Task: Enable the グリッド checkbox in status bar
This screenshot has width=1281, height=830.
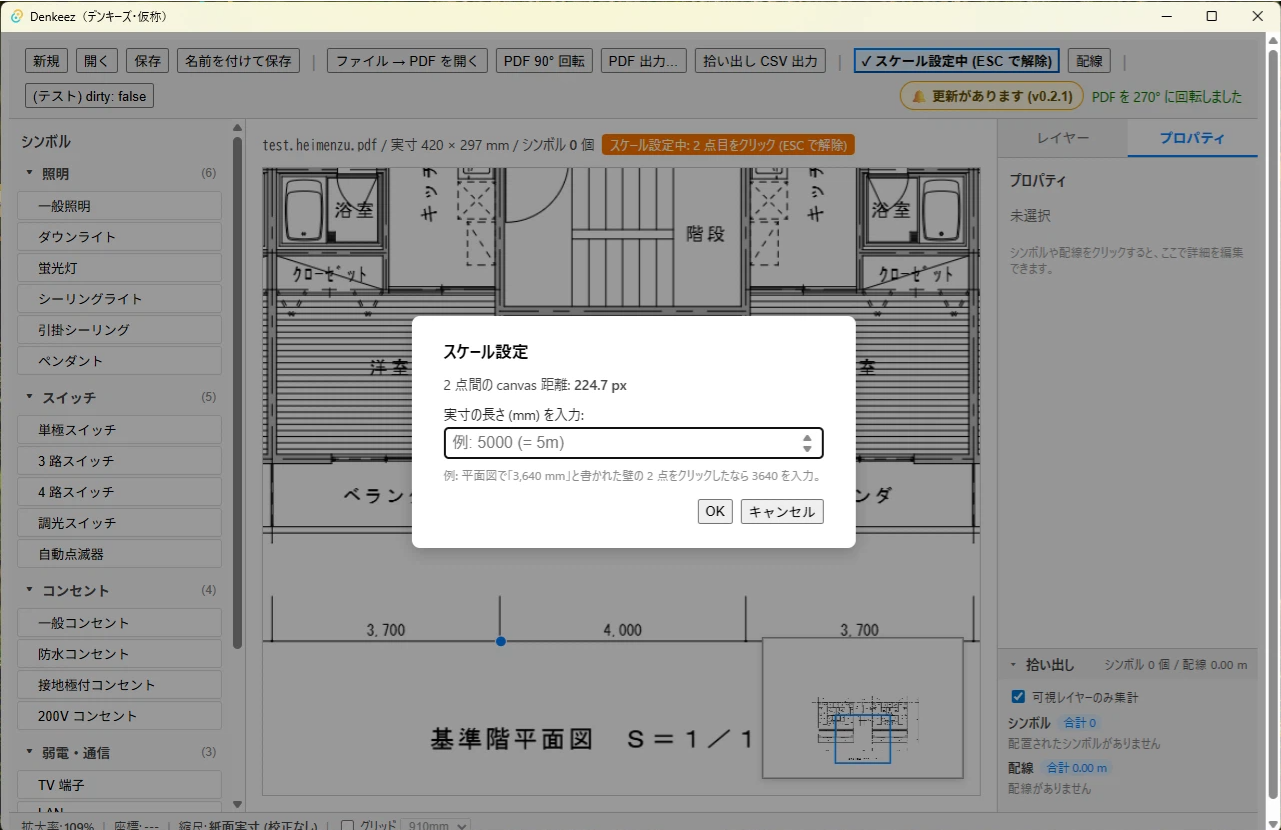Action: (348, 825)
